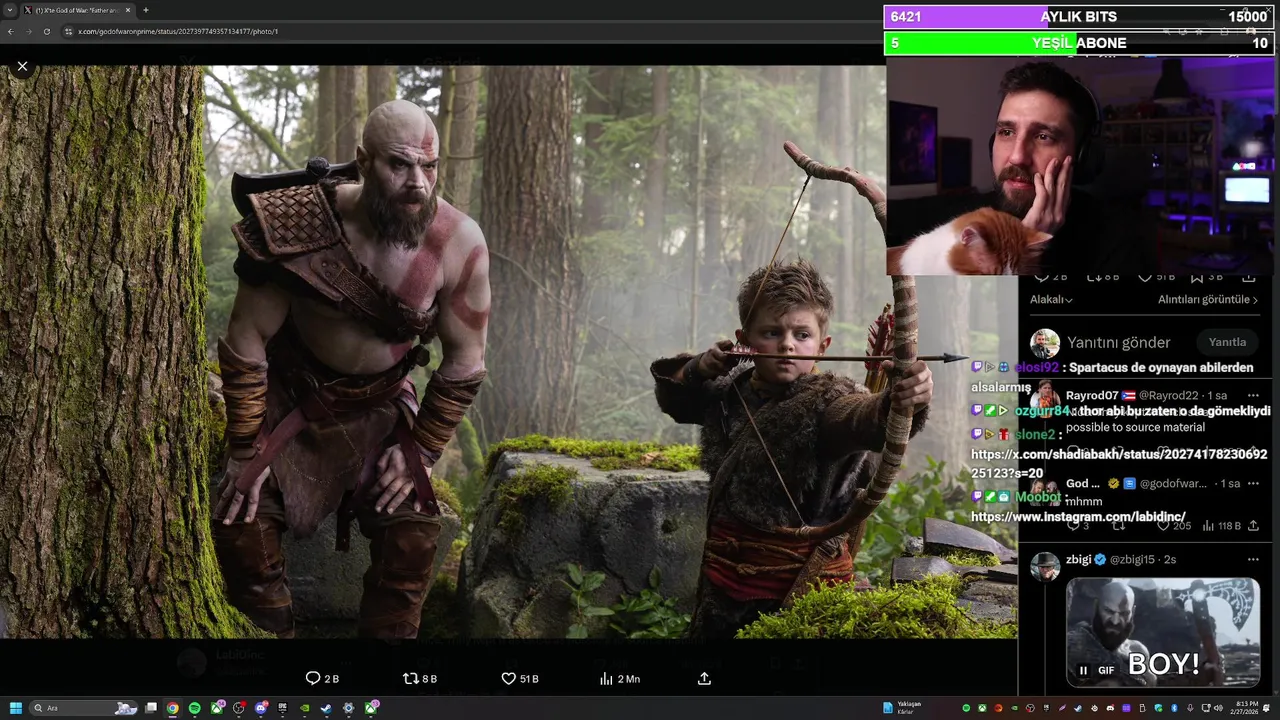Click the profile avatar beside Yanıtını gönder
The width and height of the screenshot is (1280, 720).
click(x=1045, y=343)
